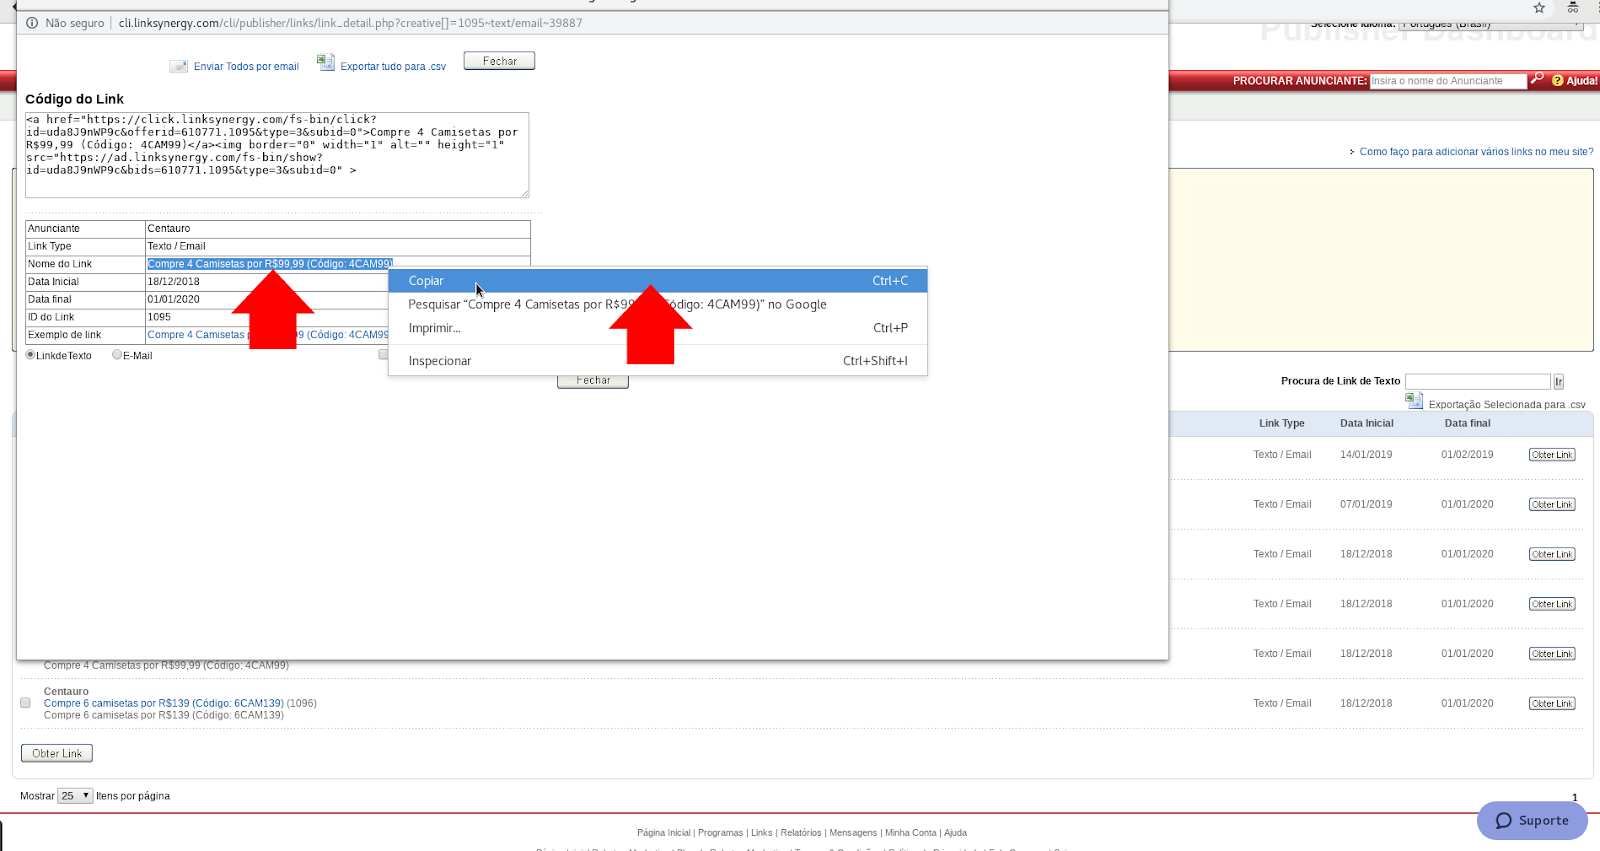Click the advertiser name search field
This screenshot has width=1600, height=851.
point(1448,81)
